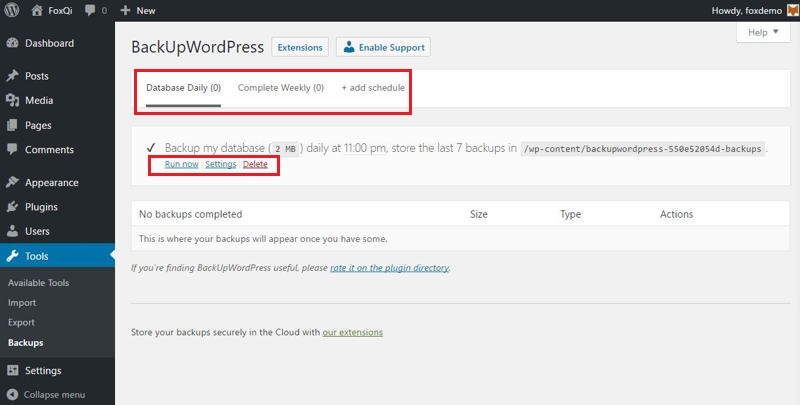Select the Tools menu

57,256
